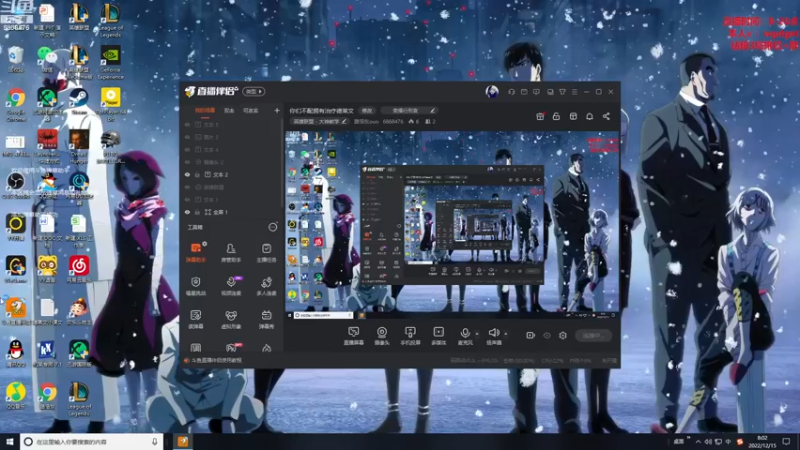Screen dimensions: 800x450
Task: Select 文本 2 source row
Action: (x=231, y=174)
